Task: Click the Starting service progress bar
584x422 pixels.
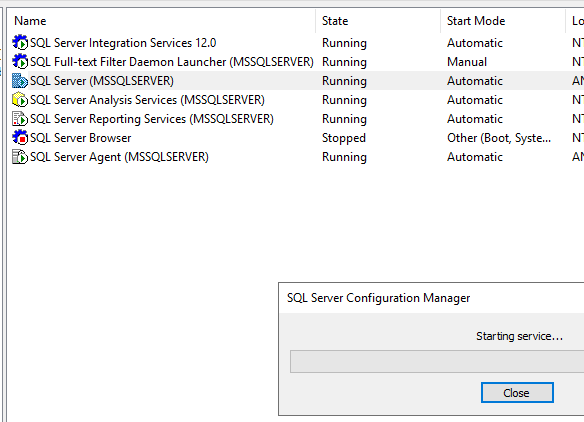Action: [437, 361]
